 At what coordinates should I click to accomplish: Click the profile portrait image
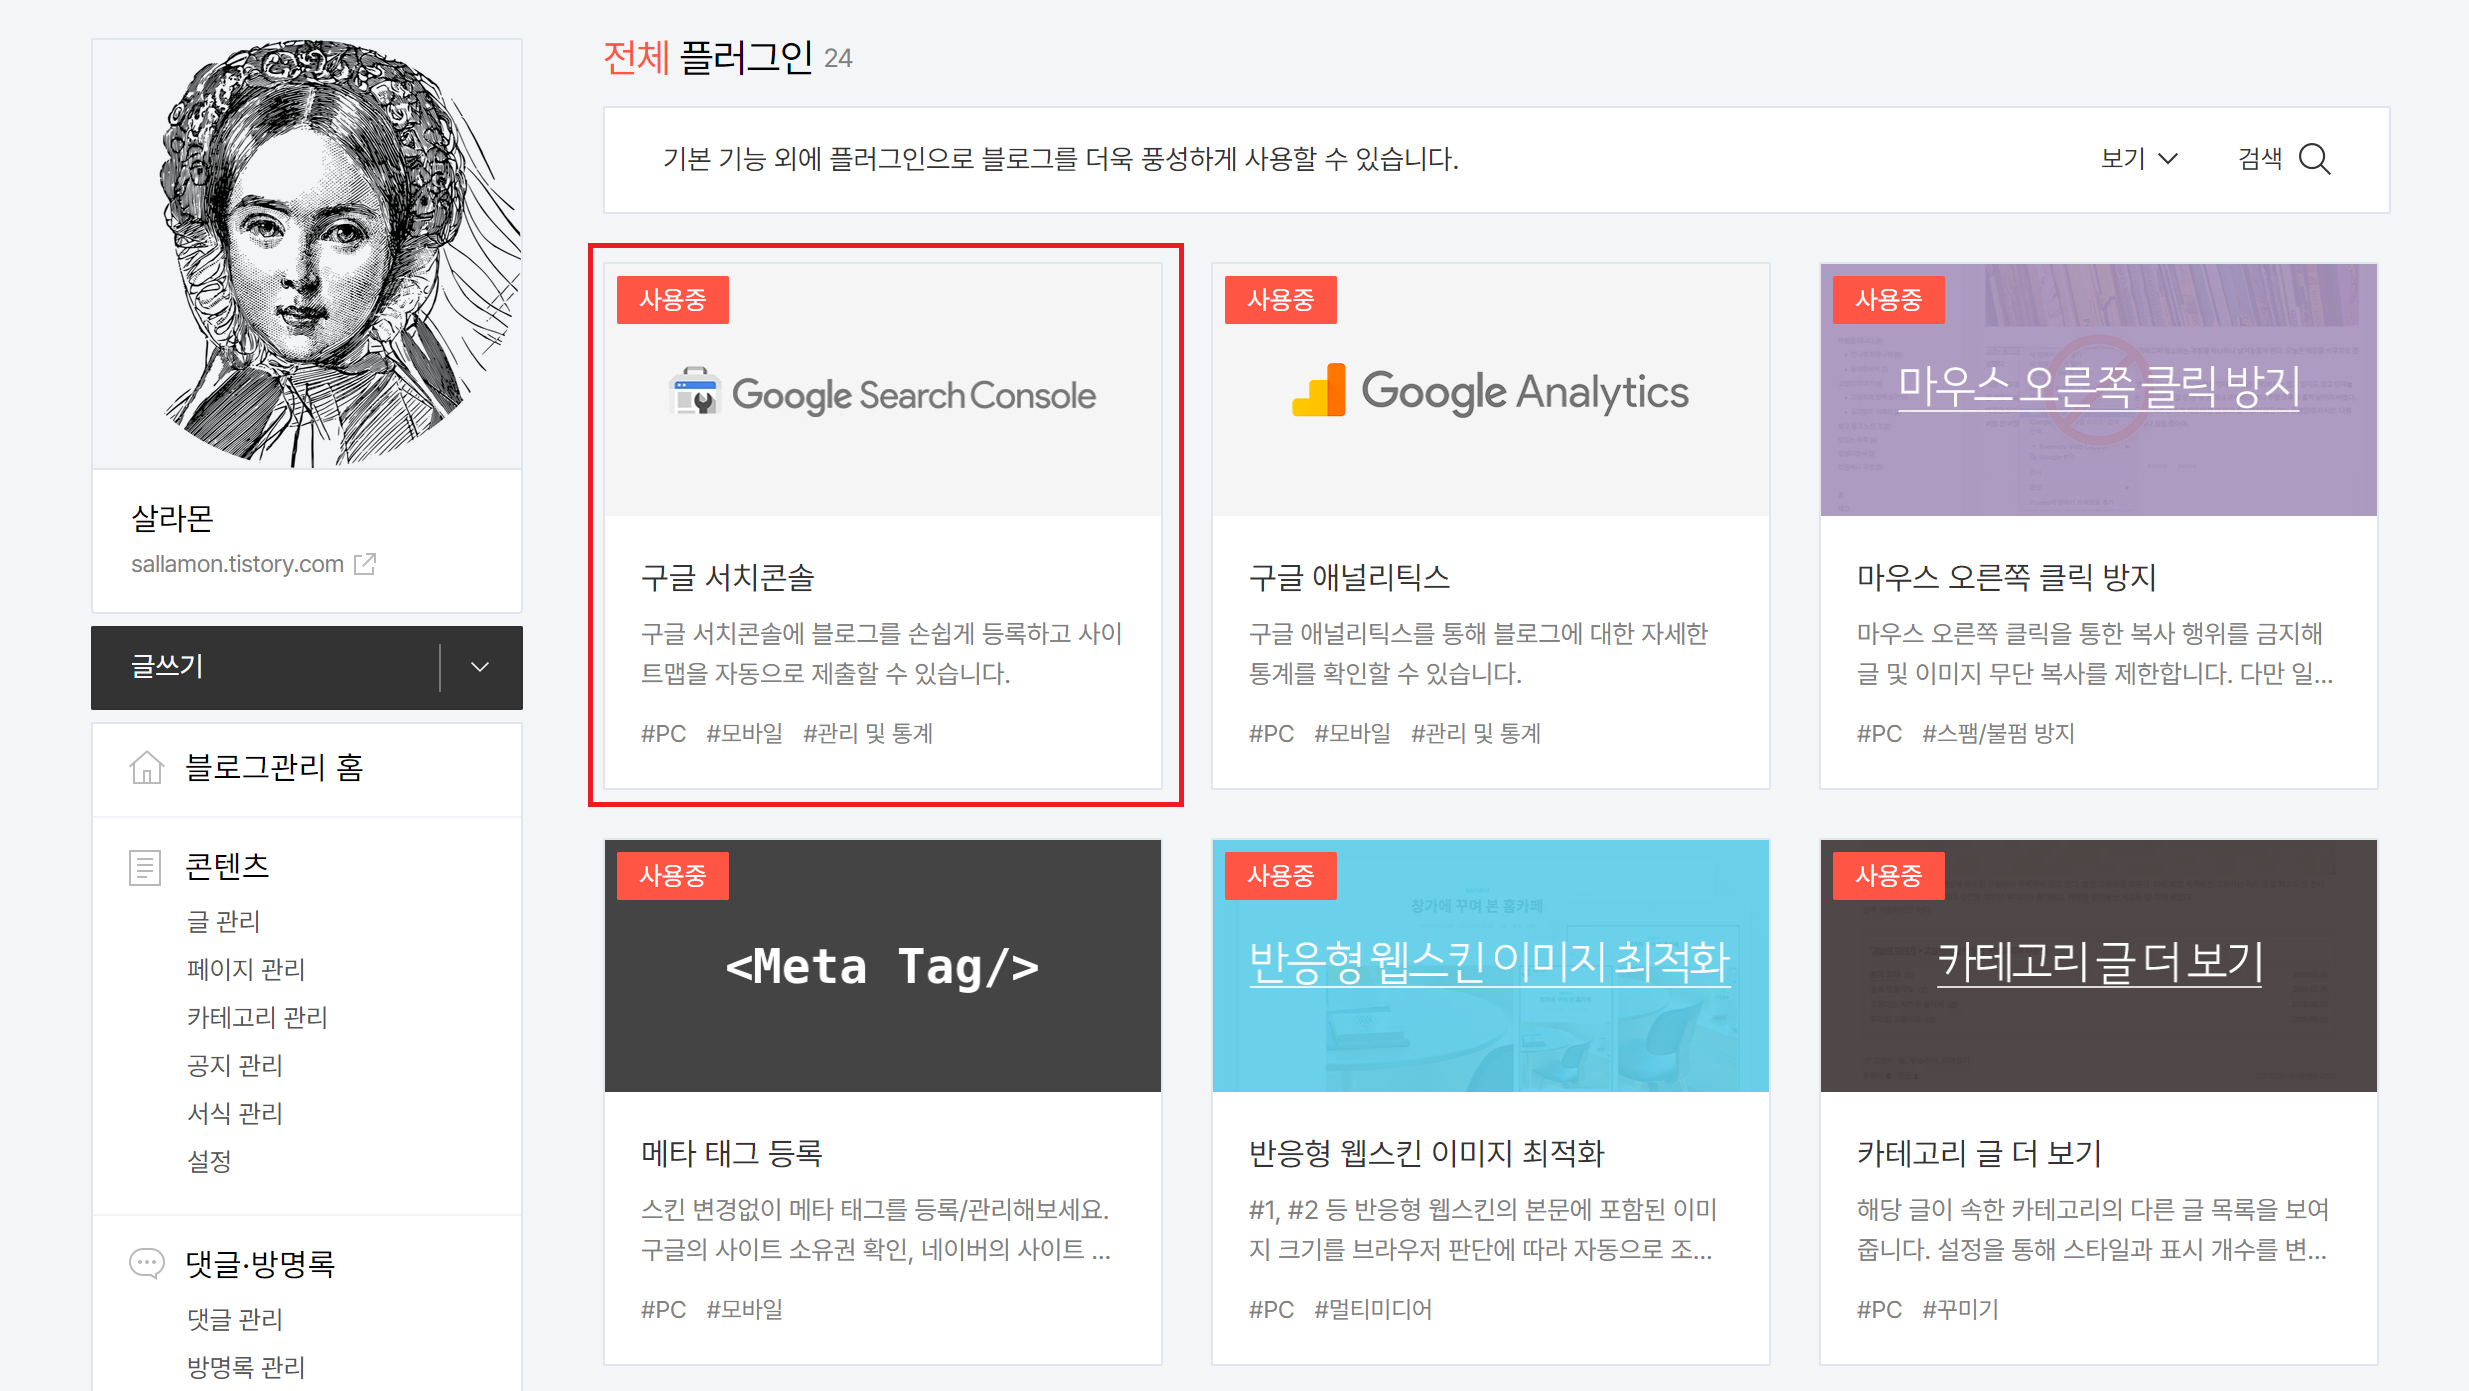coord(307,253)
